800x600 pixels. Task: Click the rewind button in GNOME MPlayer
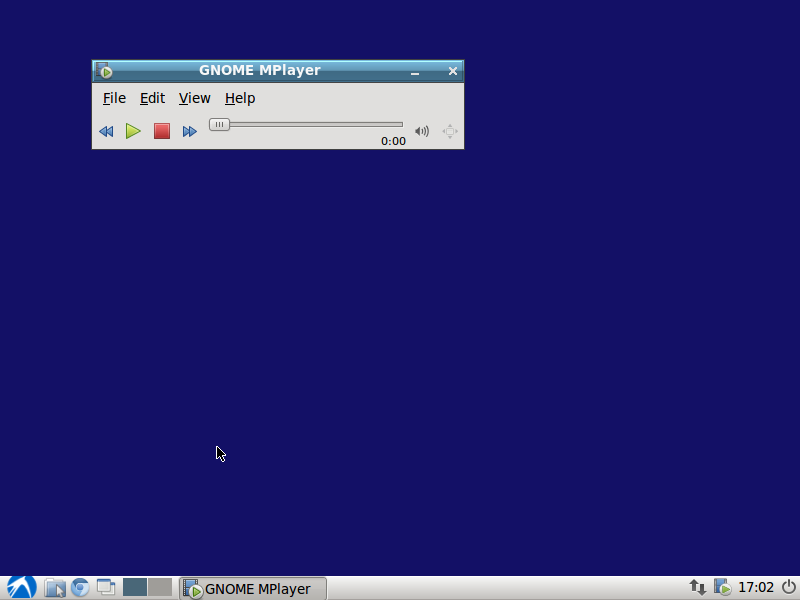(106, 132)
